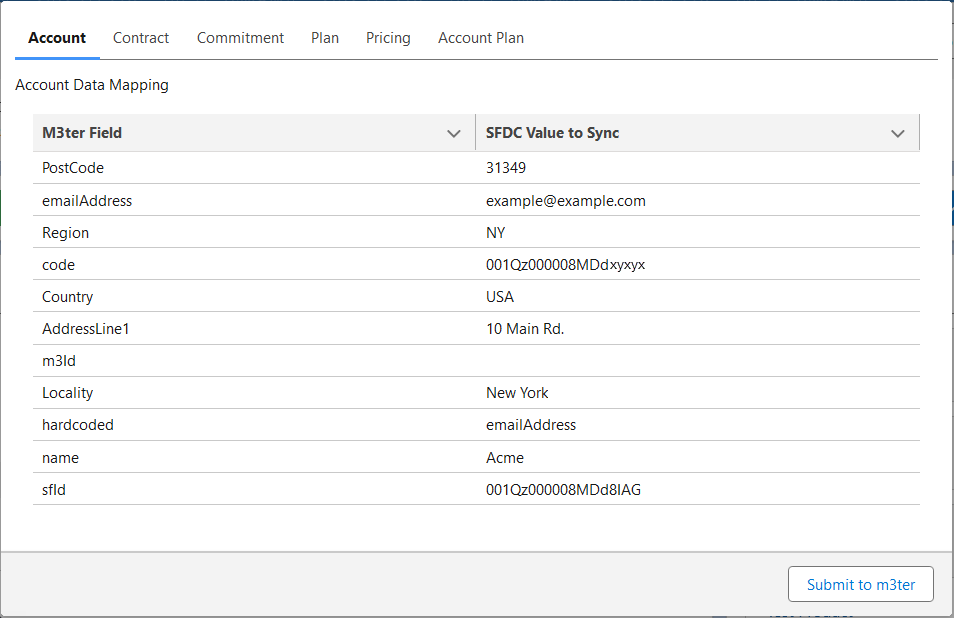Click the AddressLine1 value 10 Main Rd.

525,329
